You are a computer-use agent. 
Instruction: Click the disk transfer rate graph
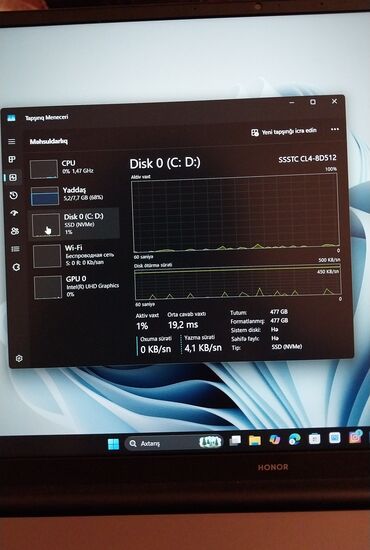pyautogui.click(x=238, y=282)
